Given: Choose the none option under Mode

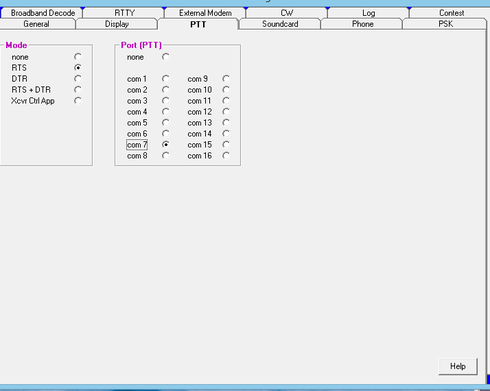Looking at the screenshot, I should (x=78, y=57).
